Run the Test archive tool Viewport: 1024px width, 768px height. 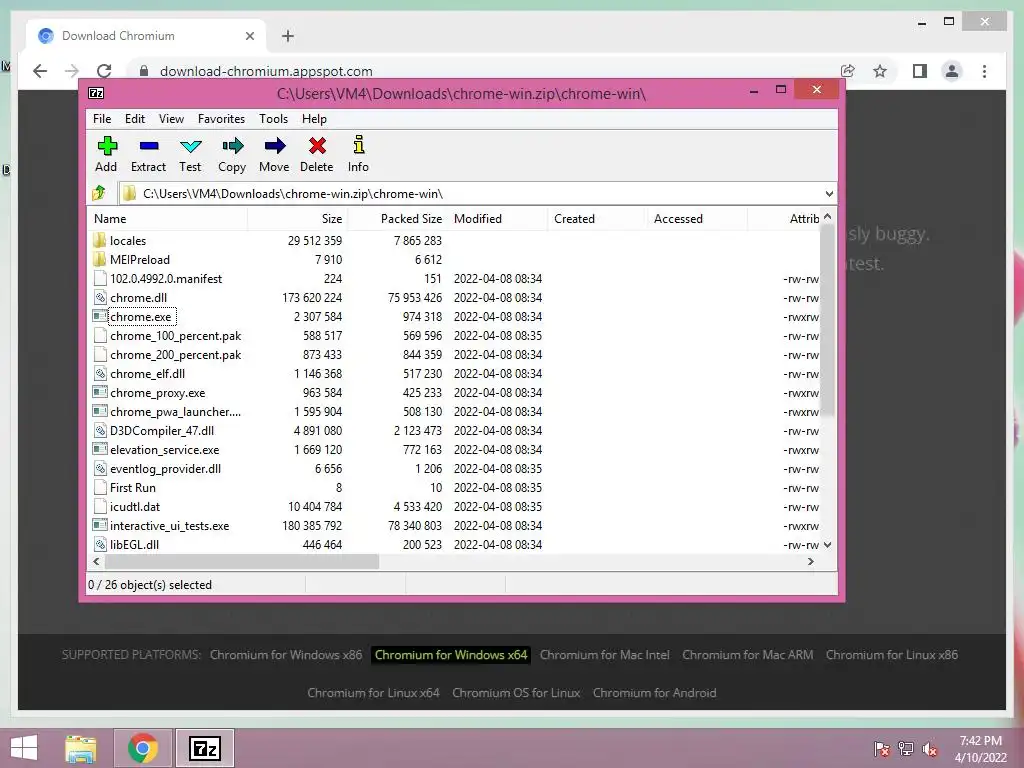(191, 146)
